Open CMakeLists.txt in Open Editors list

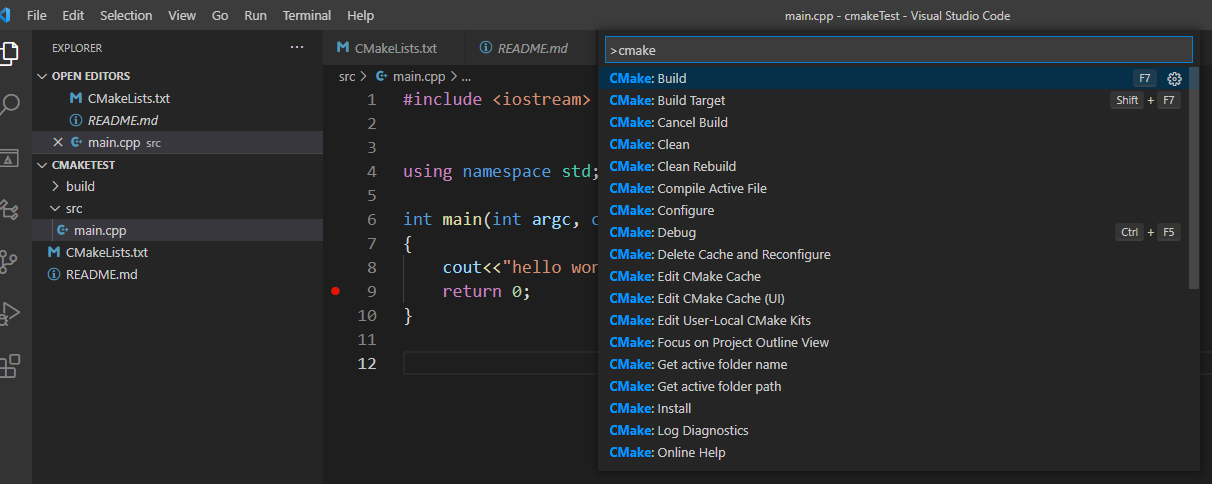click(x=177, y=98)
